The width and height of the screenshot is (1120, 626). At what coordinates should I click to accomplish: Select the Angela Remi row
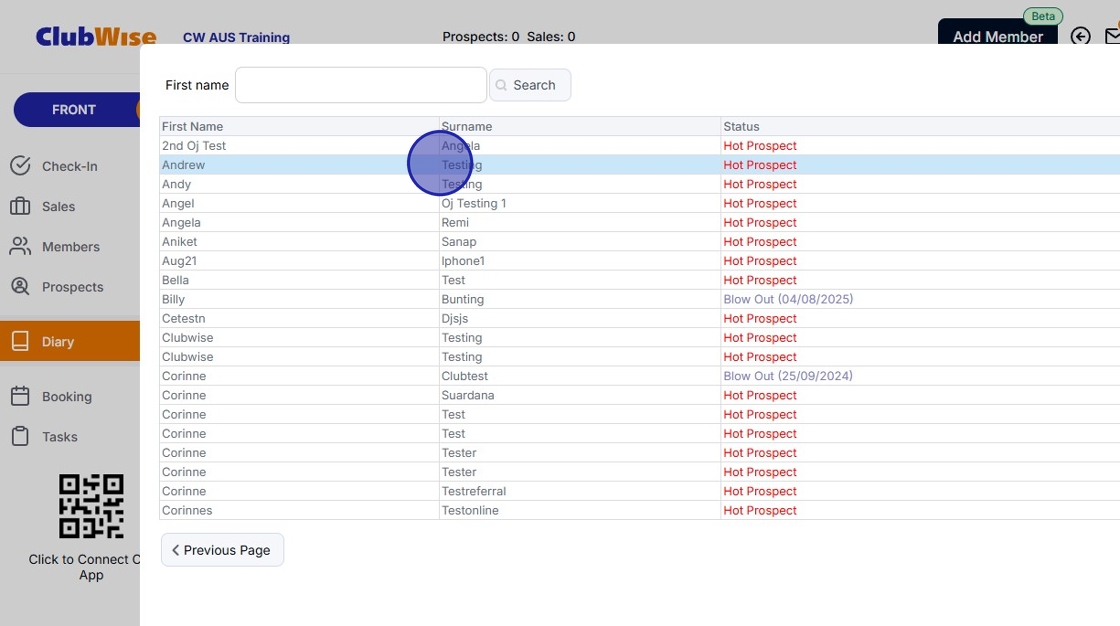[639, 223]
